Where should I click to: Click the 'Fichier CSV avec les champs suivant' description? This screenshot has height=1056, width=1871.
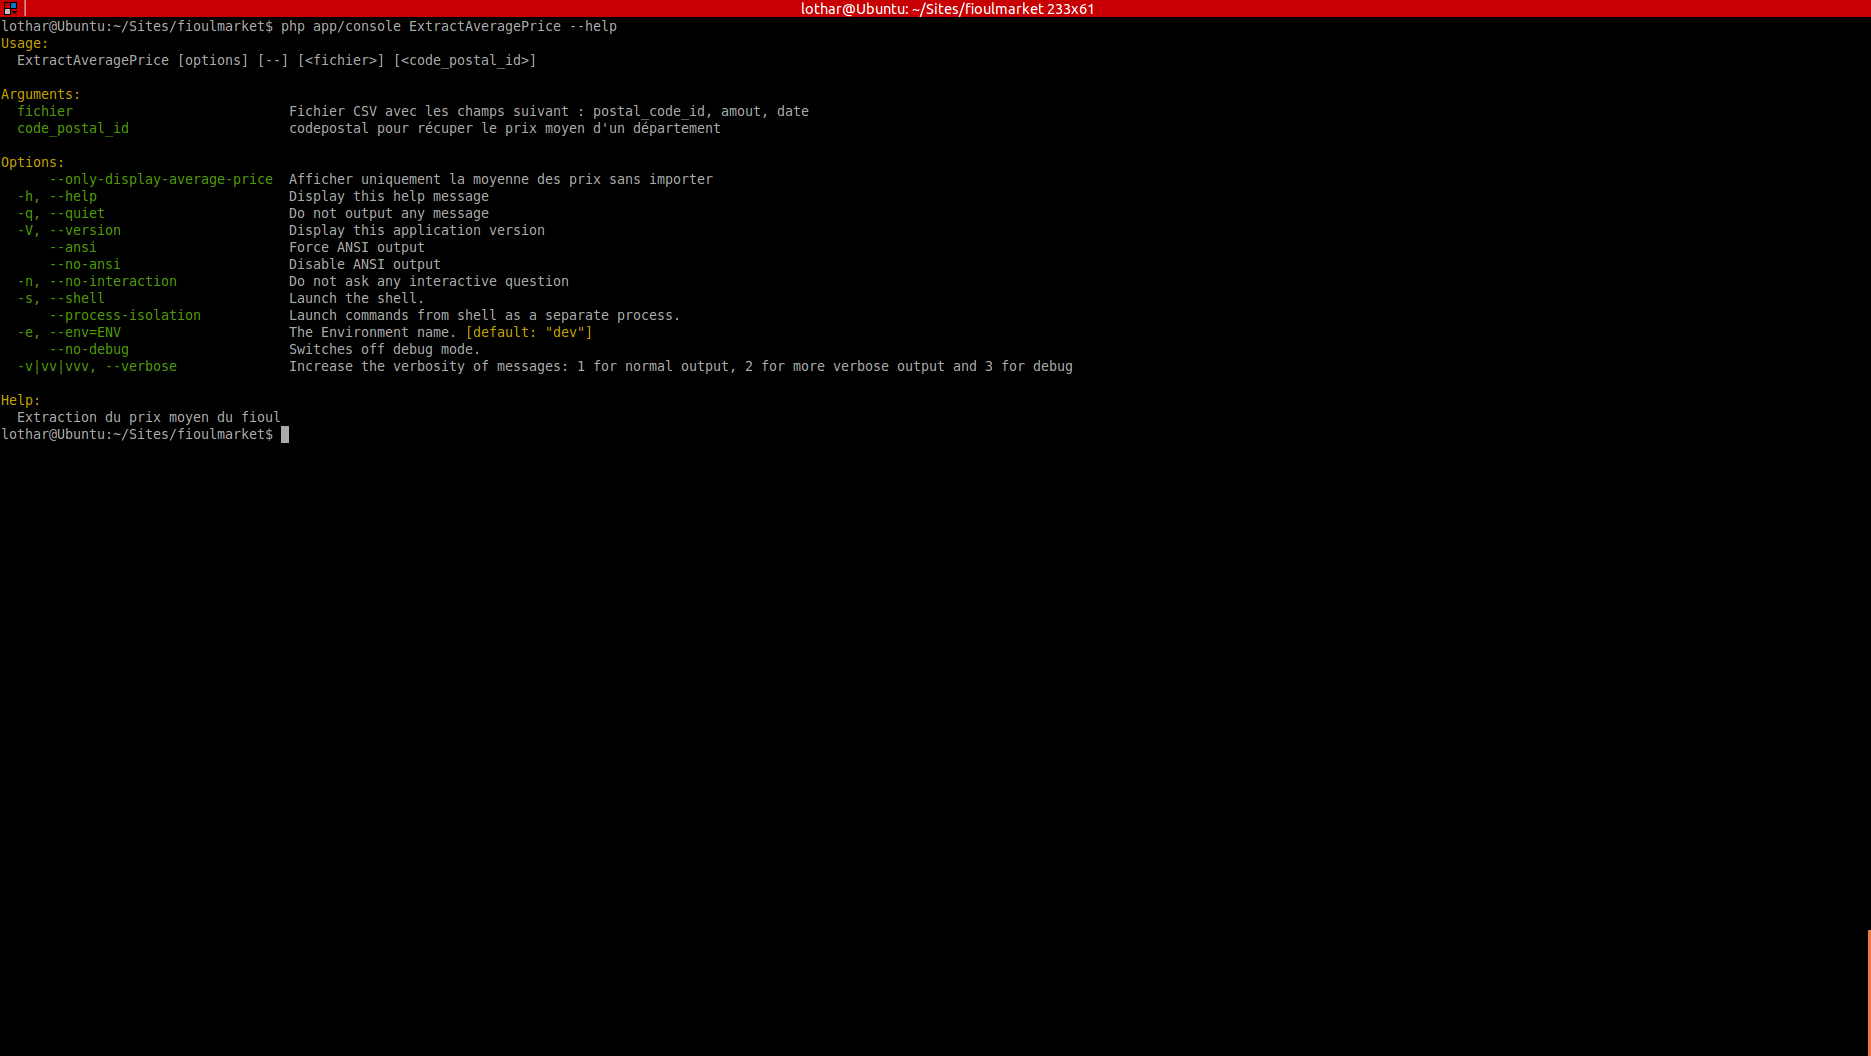click(429, 111)
